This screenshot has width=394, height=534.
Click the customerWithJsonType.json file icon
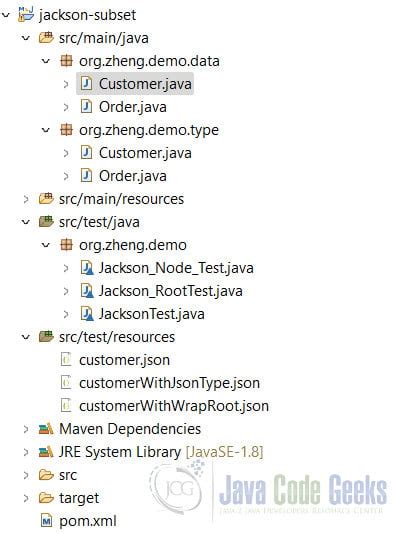66,383
